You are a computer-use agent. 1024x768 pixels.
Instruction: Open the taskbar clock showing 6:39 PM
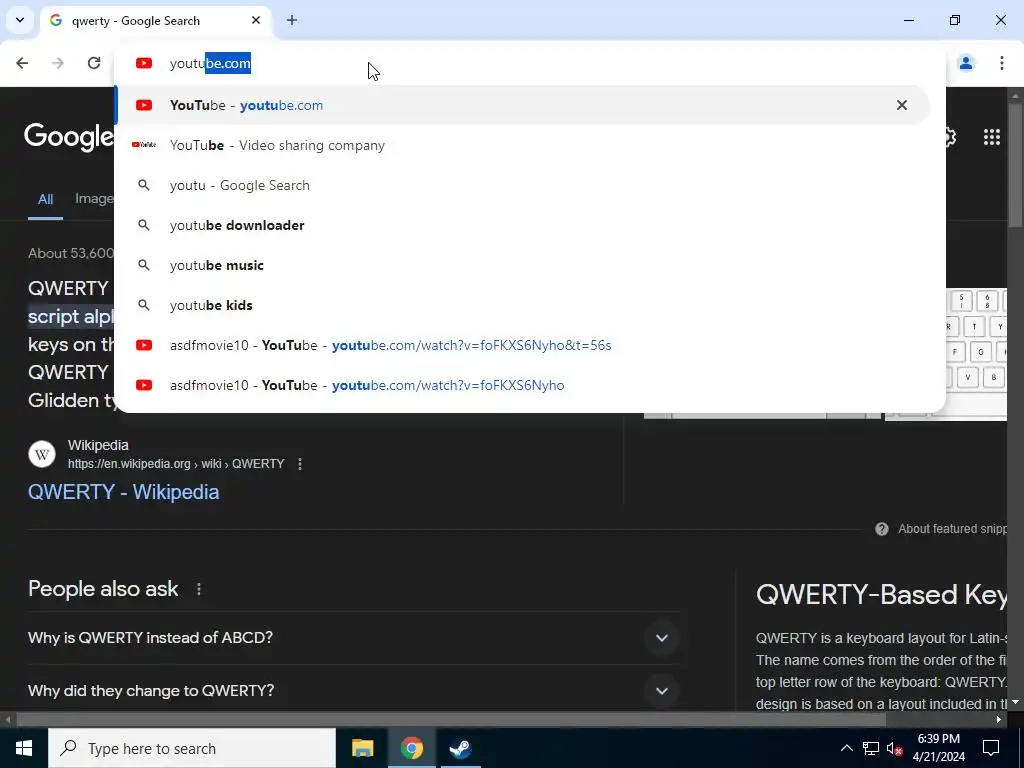[938, 748]
